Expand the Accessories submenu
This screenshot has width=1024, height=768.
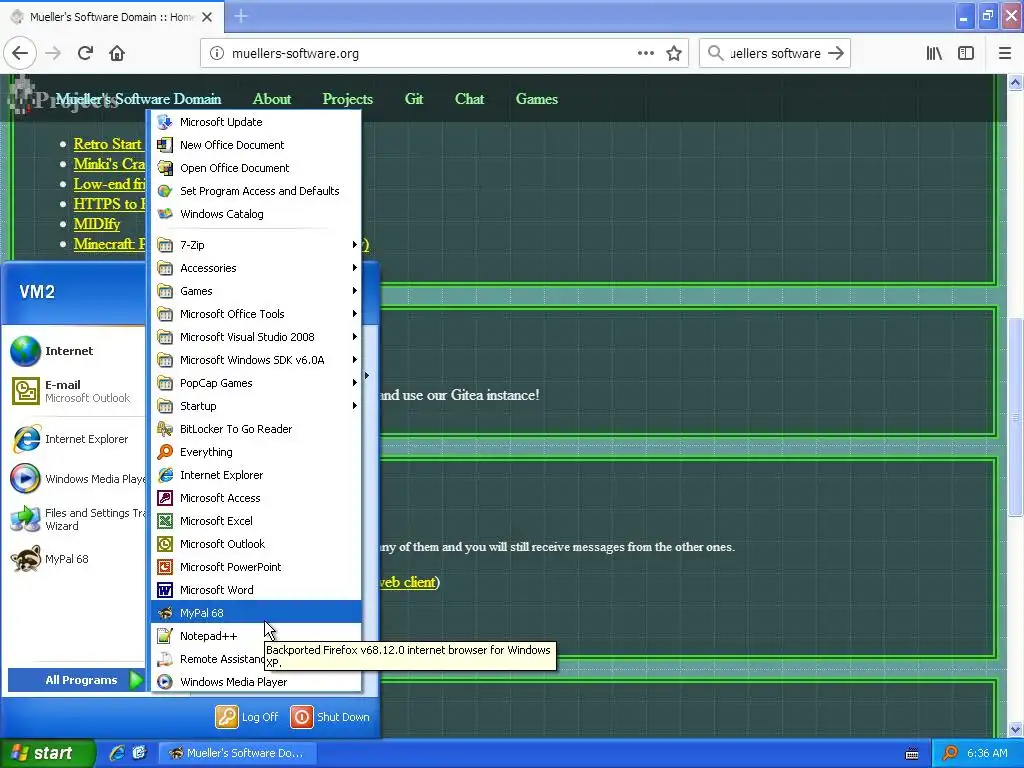coord(257,268)
